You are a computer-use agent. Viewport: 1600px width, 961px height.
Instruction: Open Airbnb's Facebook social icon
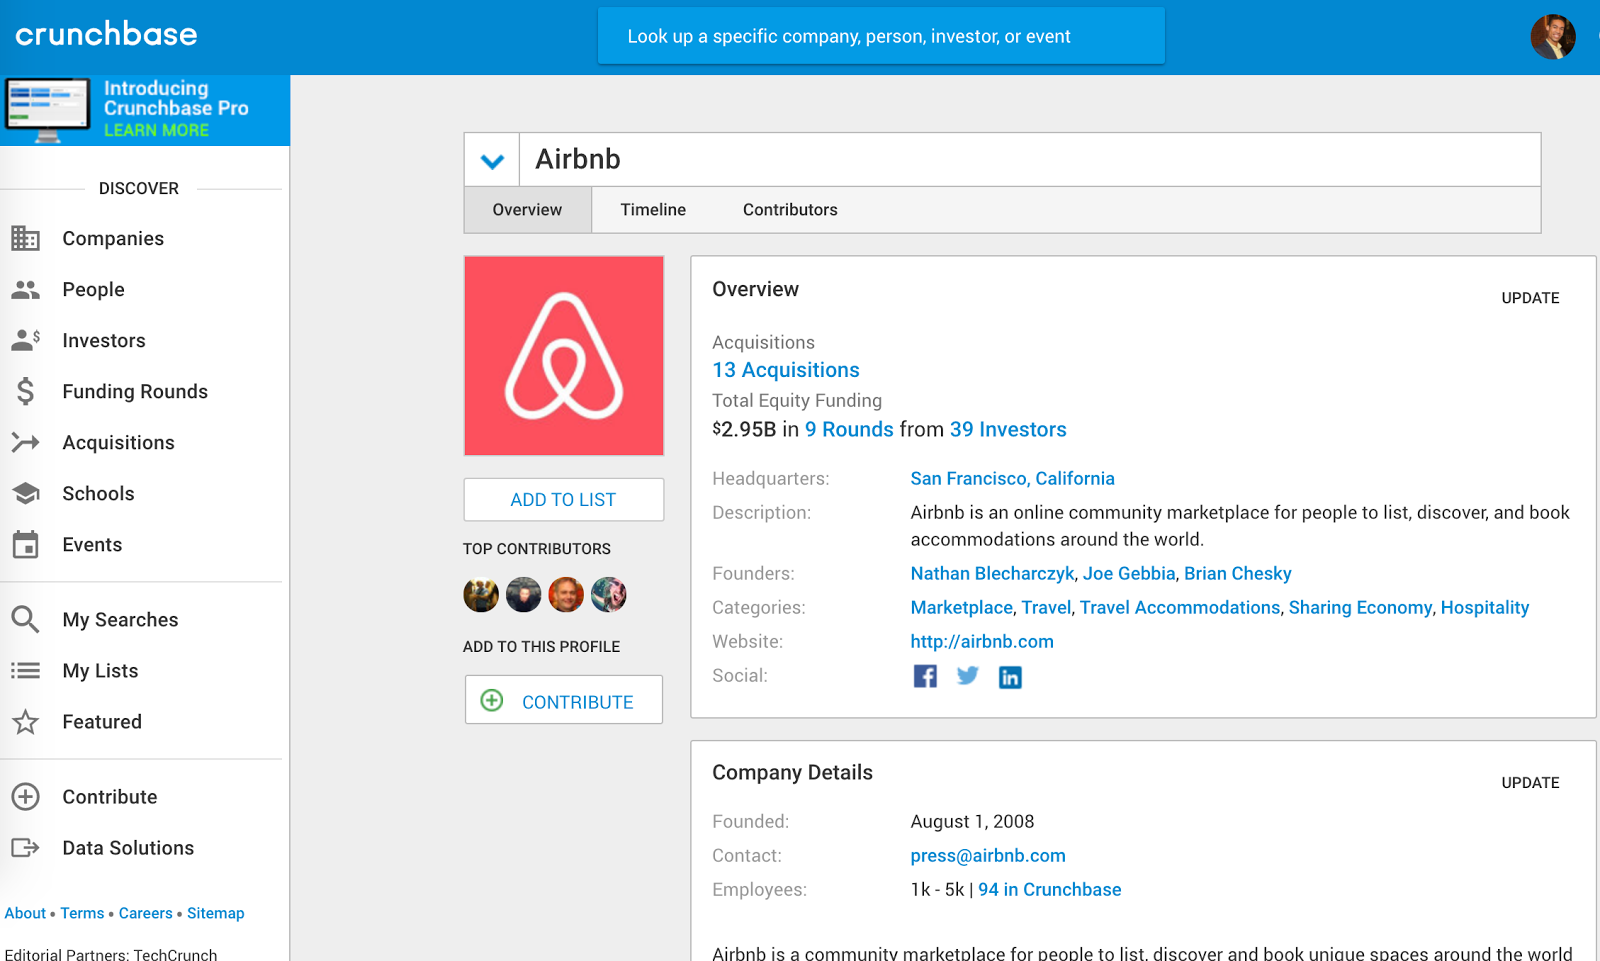click(925, 676)
